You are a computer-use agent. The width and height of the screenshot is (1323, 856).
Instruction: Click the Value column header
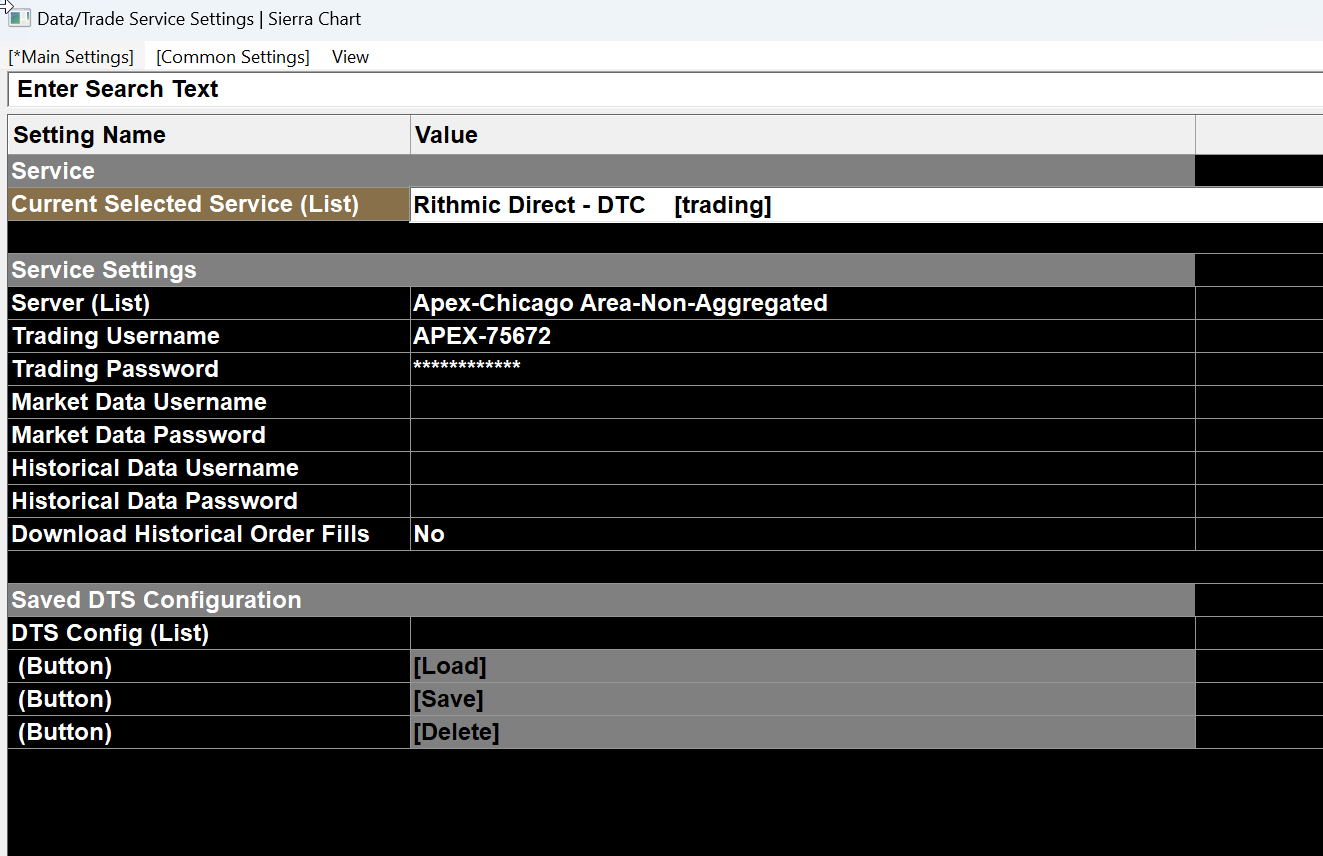802,135
